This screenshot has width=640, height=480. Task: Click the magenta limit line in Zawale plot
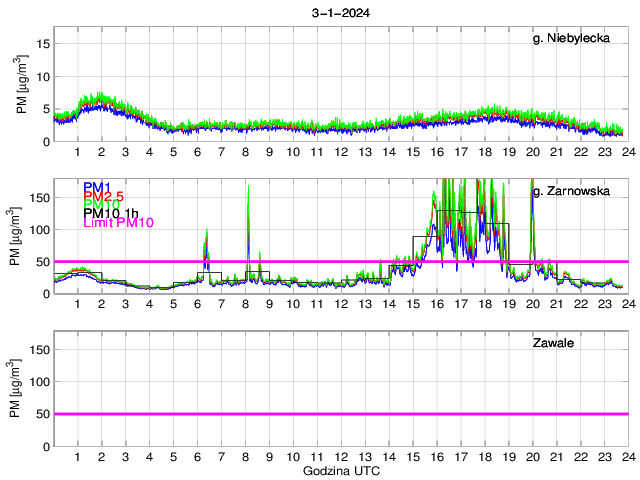tap(340, 413)
